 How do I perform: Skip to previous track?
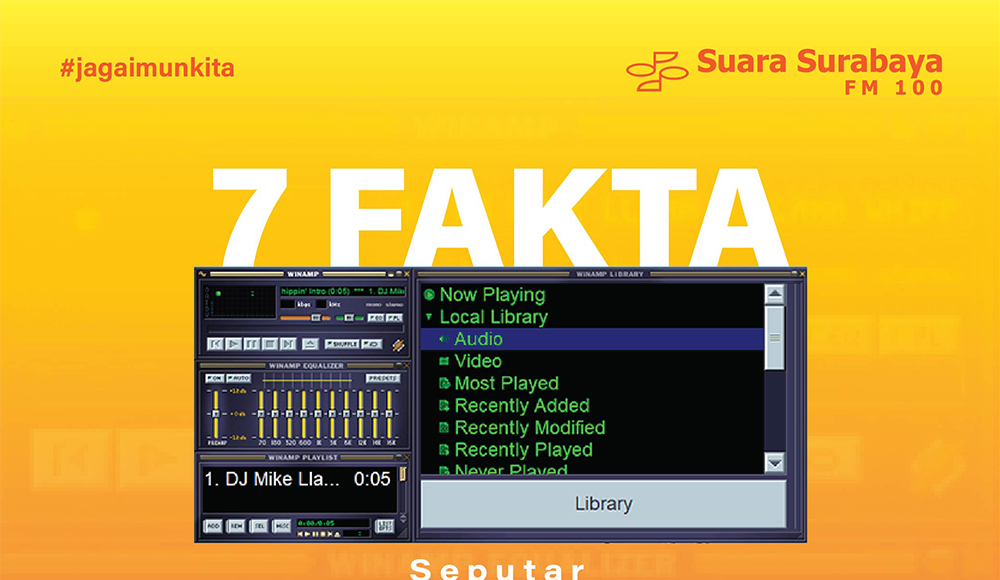click(215, 344)
